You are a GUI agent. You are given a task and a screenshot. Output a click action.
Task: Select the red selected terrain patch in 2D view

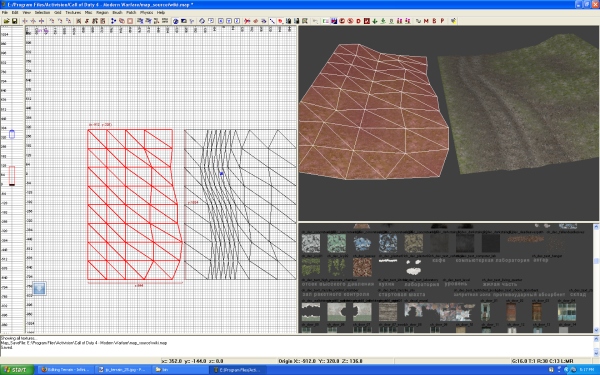coord(134,205)
